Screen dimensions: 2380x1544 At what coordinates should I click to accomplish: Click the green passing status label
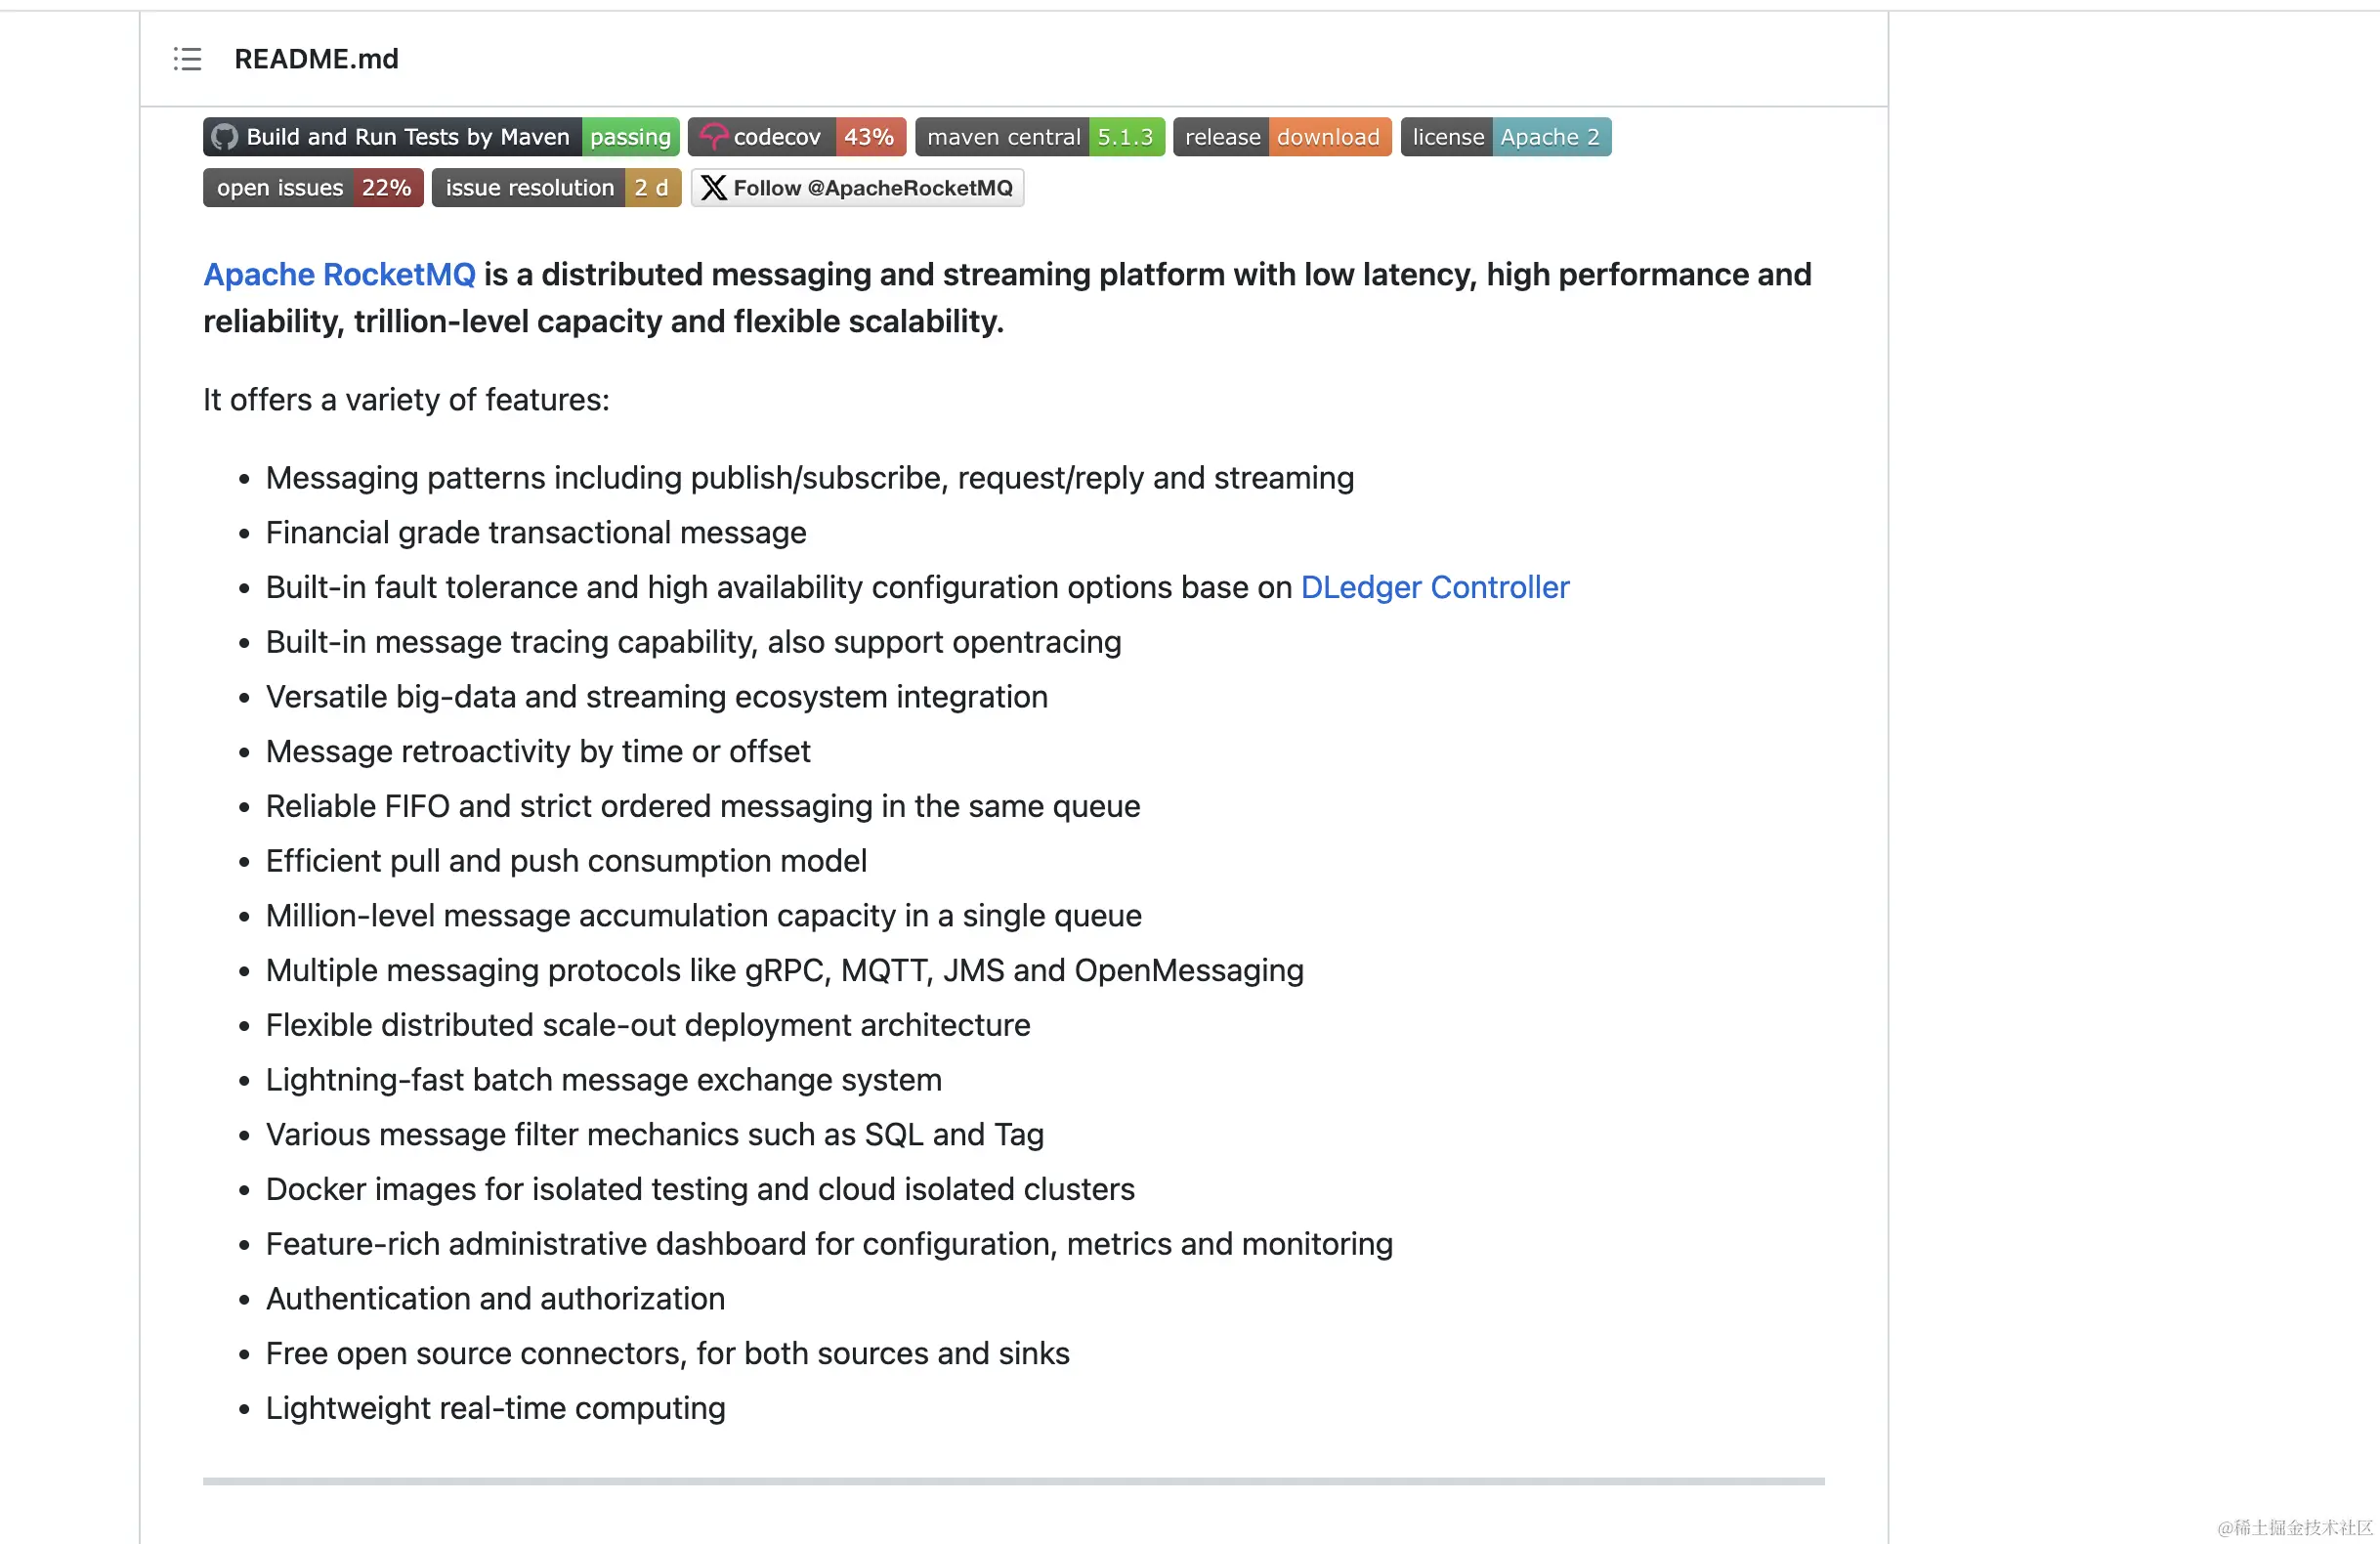point(630,137)
